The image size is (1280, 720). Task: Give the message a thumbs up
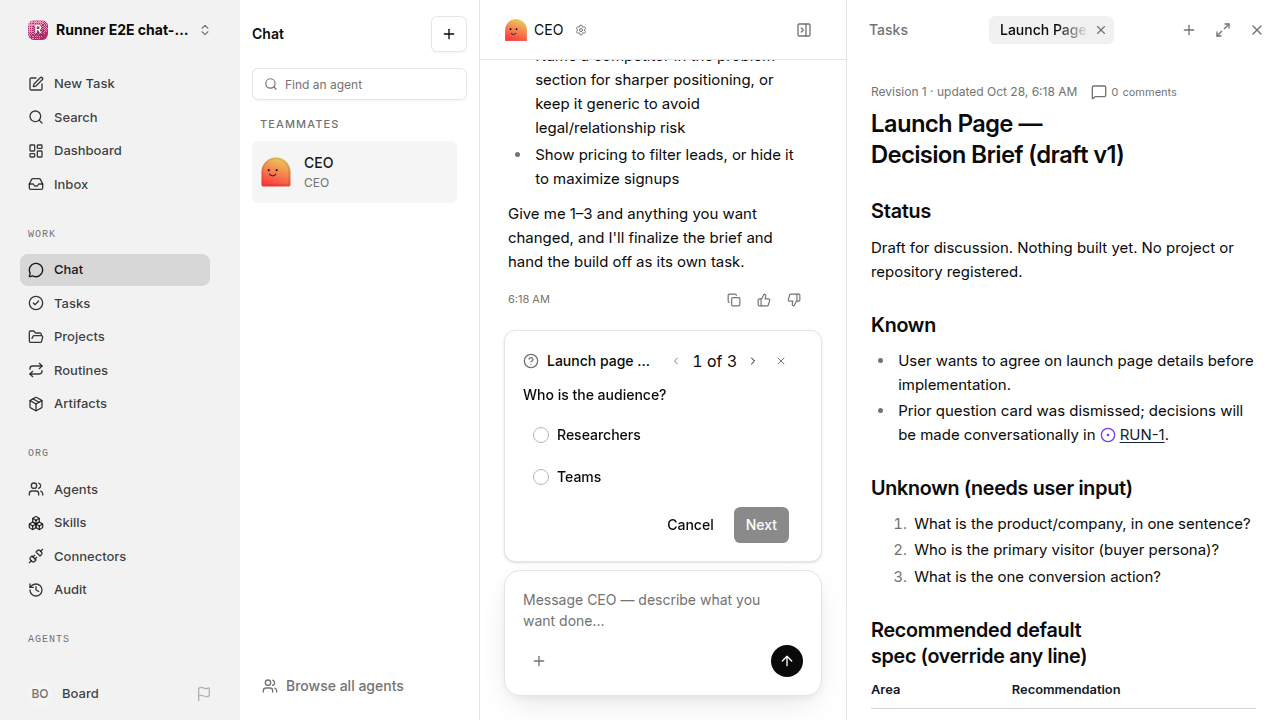pyautogui.click(x=764, y=300)
